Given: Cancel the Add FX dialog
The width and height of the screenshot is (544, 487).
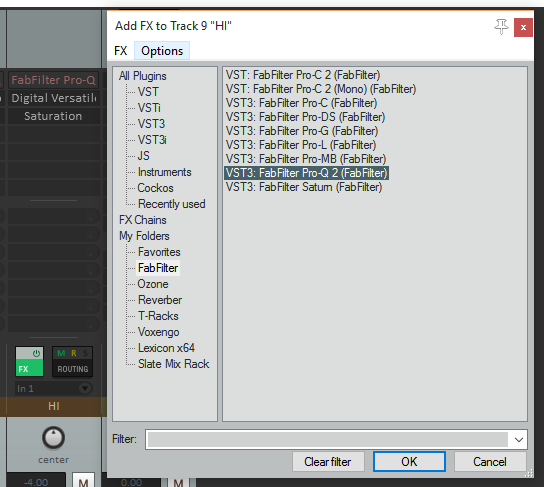Looking at the screenshot, I should click(490, 462).
